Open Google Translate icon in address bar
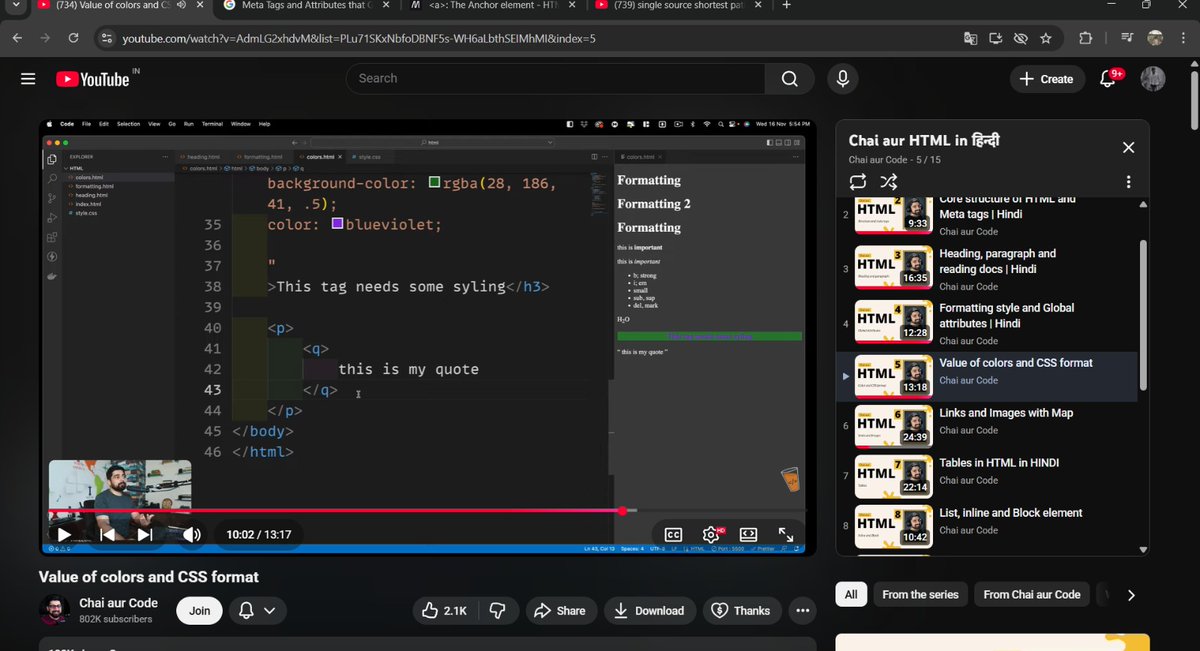 (970, 37)
